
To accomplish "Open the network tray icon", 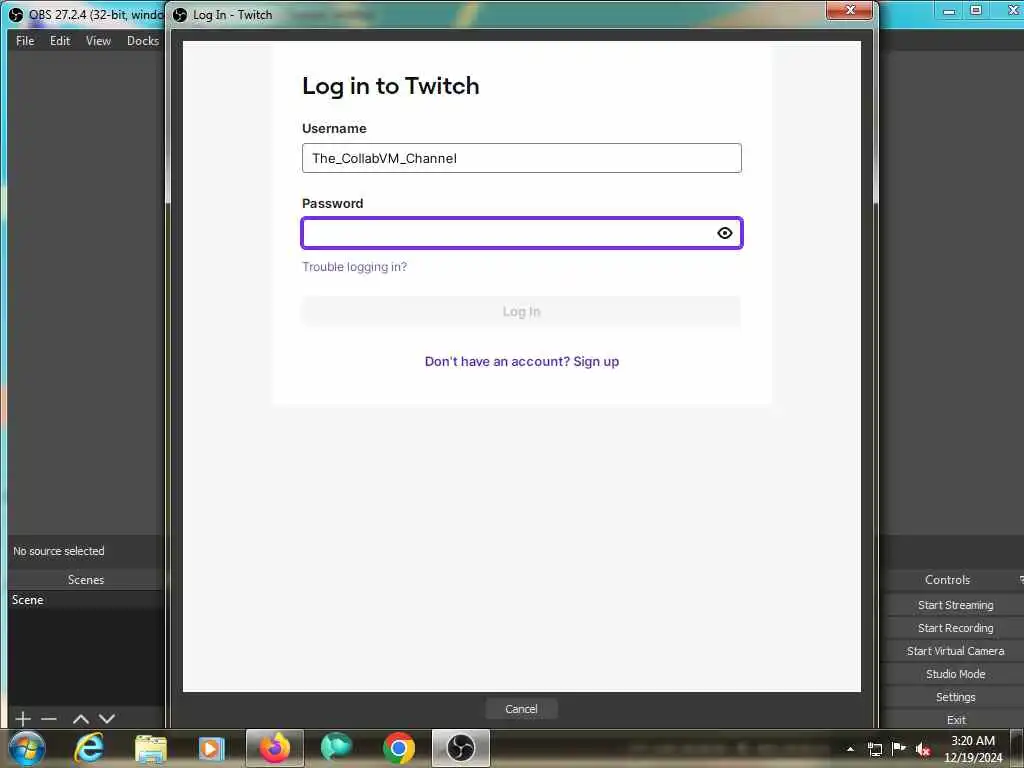I will click(874, 749).
